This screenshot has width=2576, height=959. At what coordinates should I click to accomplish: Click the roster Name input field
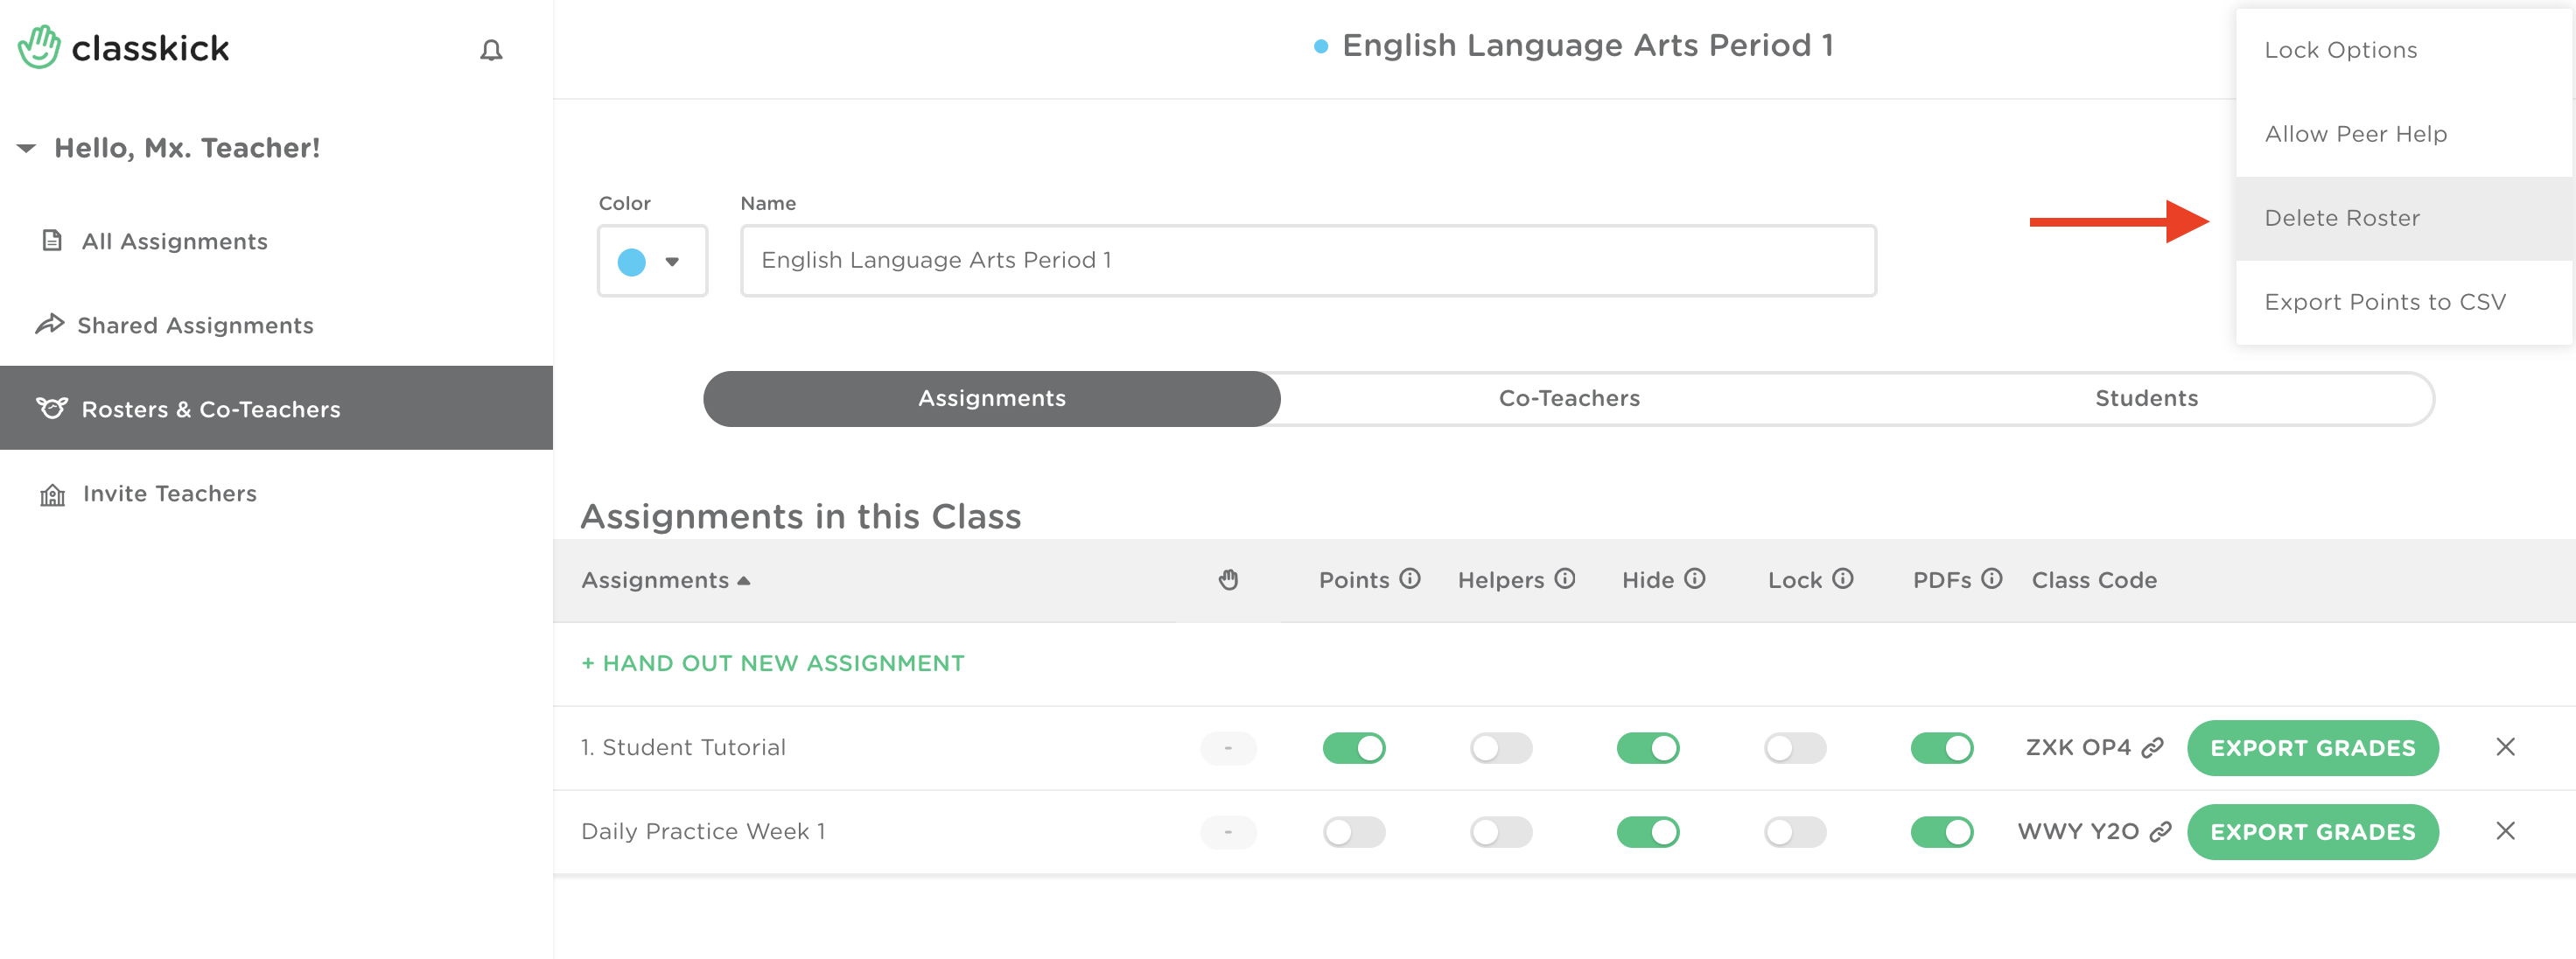click(1308, 261)
